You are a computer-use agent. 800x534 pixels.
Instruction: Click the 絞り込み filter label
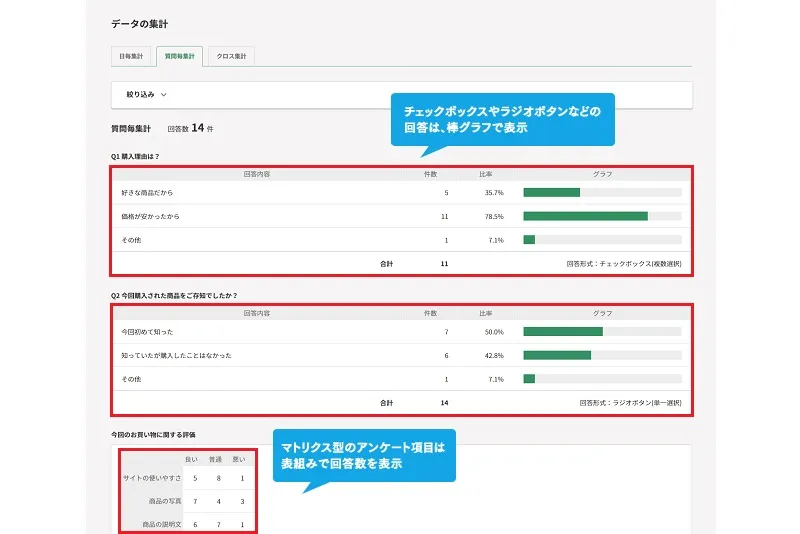[x=138, y=94]
